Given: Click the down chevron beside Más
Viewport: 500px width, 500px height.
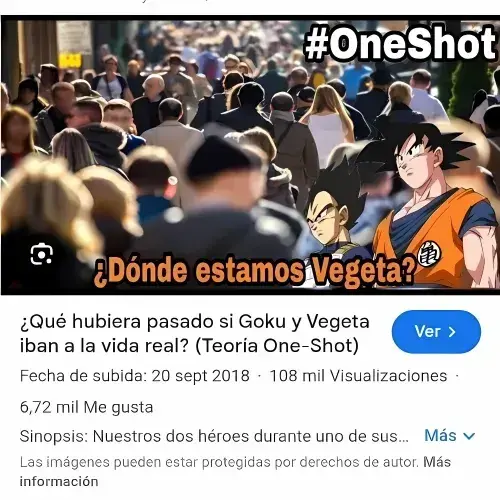Looking at the screenshot, I should (x=469, y=436).
